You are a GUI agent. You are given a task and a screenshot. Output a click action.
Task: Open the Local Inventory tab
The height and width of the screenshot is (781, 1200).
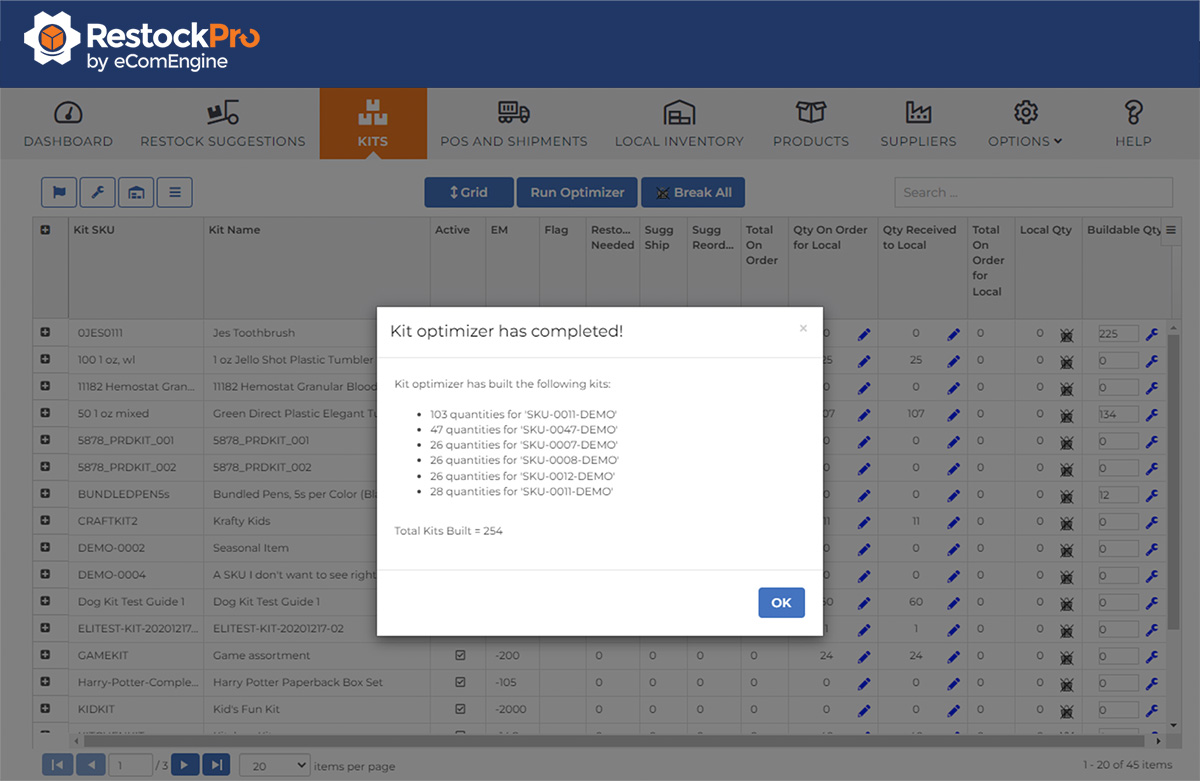679,124
